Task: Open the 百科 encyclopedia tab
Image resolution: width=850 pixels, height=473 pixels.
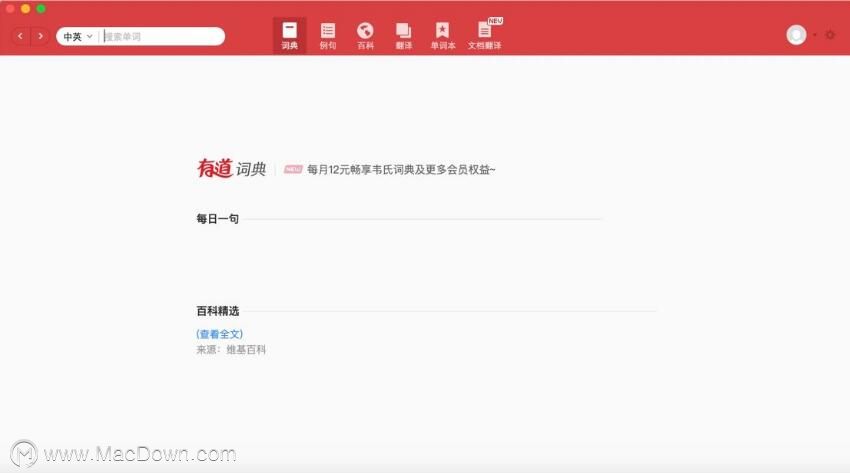Action: click(x=365, y=36)
